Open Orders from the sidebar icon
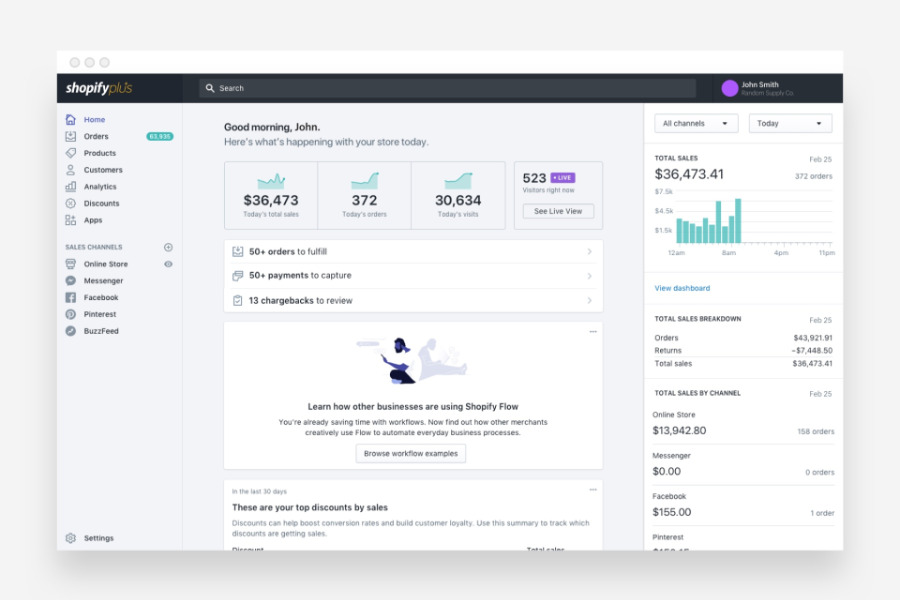Viewport: 900px width, 600px height. pyautogui.click(x=70, y=136)
